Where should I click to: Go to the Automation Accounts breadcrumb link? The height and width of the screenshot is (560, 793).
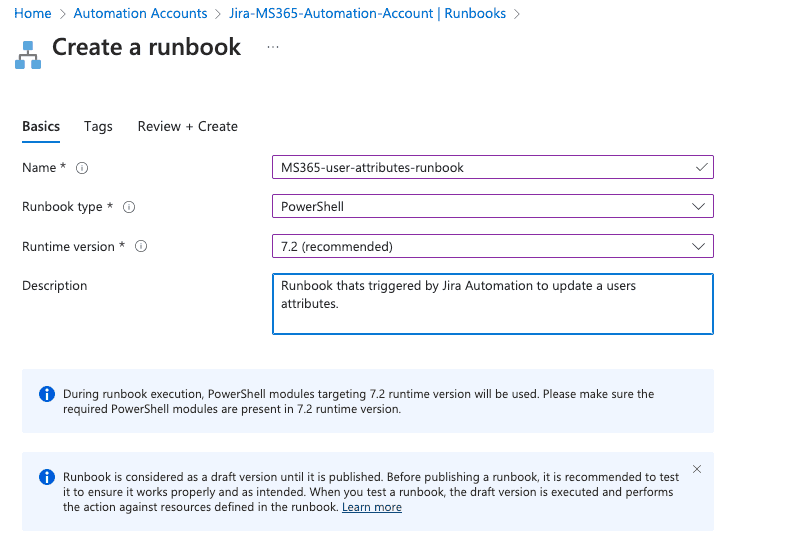[140, 14]
